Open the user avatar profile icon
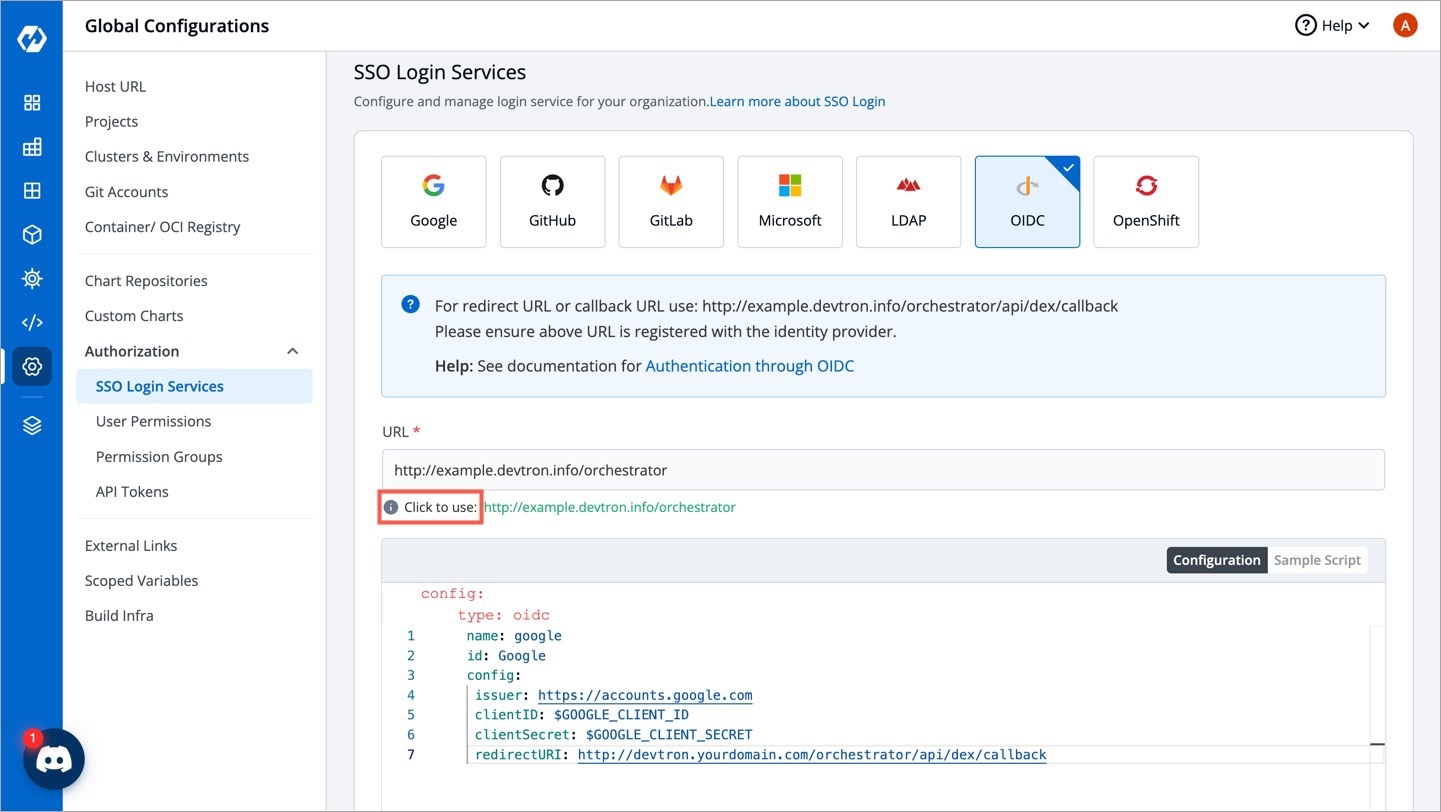 click(x=1405, y=26)
